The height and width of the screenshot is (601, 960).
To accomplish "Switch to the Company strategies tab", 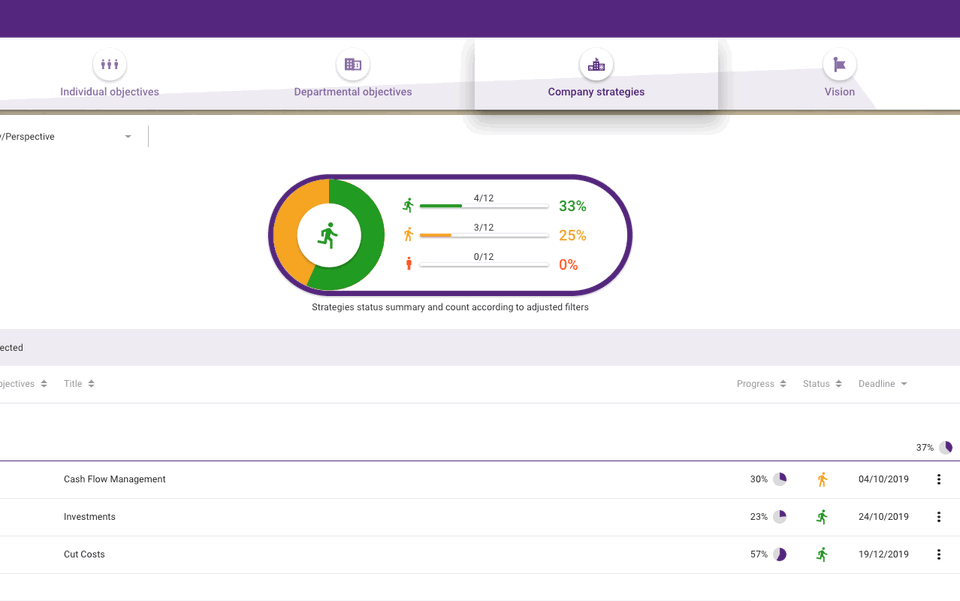I will (x=596, y=91).
